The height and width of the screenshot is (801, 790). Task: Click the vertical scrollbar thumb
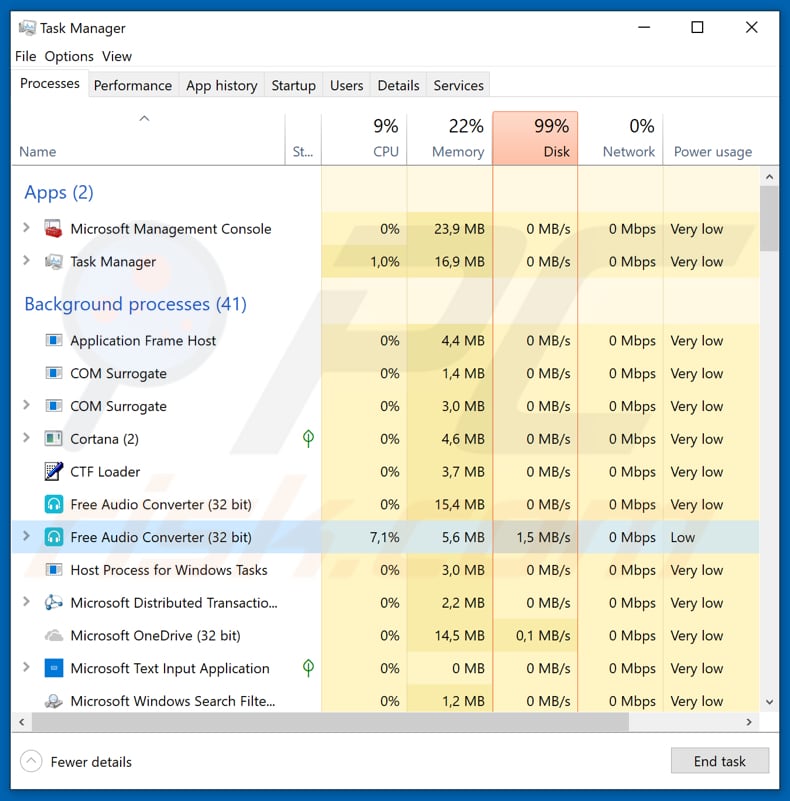(769, 219)
